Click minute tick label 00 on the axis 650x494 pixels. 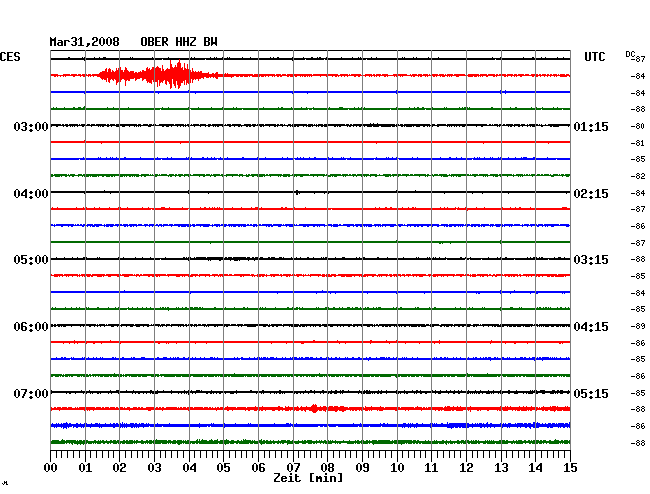click(51, 467)
